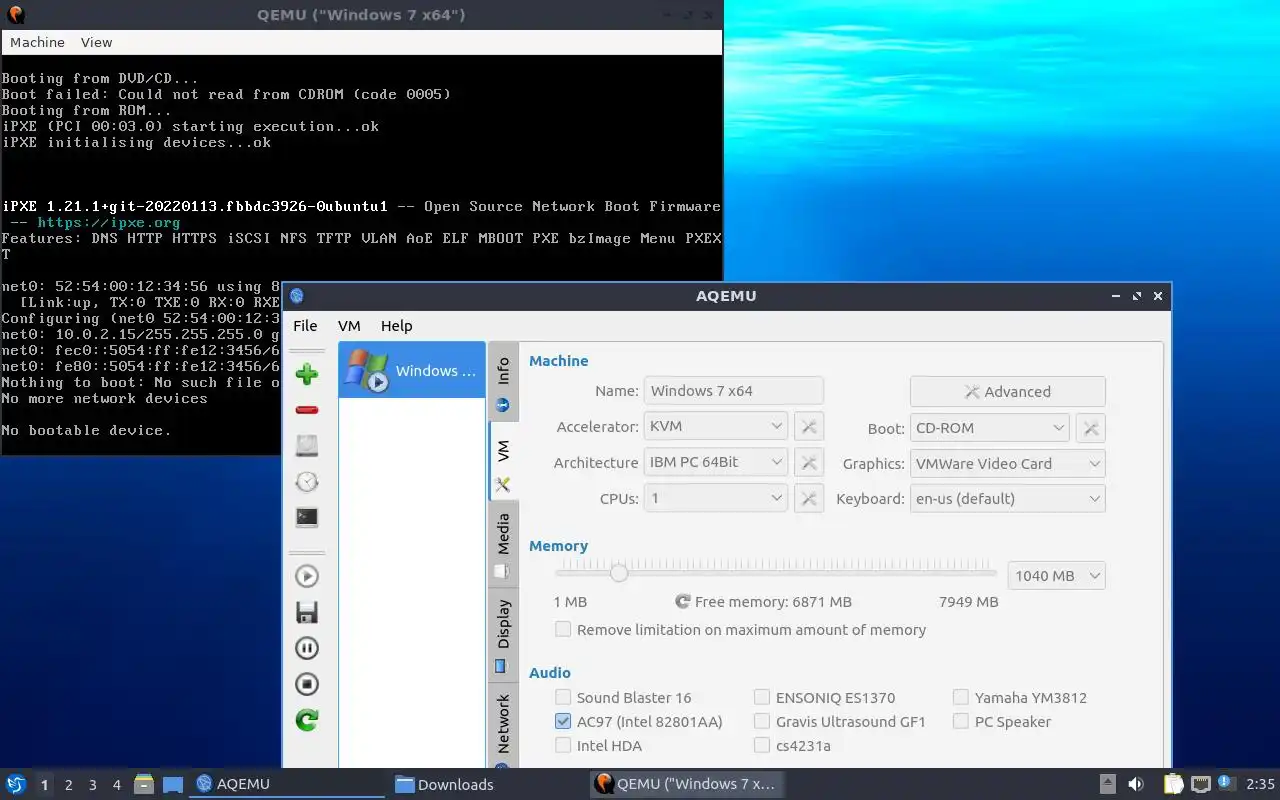Click the VM Name input field
Image resolution: width=1280 pixels, height=800 pixels.
(x=734, y=391)
